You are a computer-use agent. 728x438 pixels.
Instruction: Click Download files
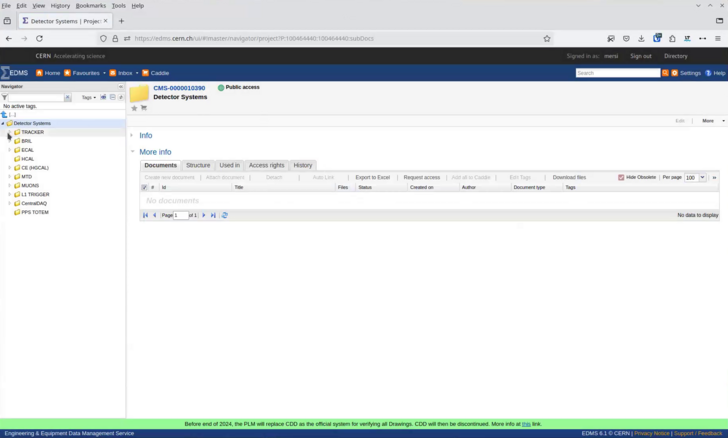(x=569, y=177)
